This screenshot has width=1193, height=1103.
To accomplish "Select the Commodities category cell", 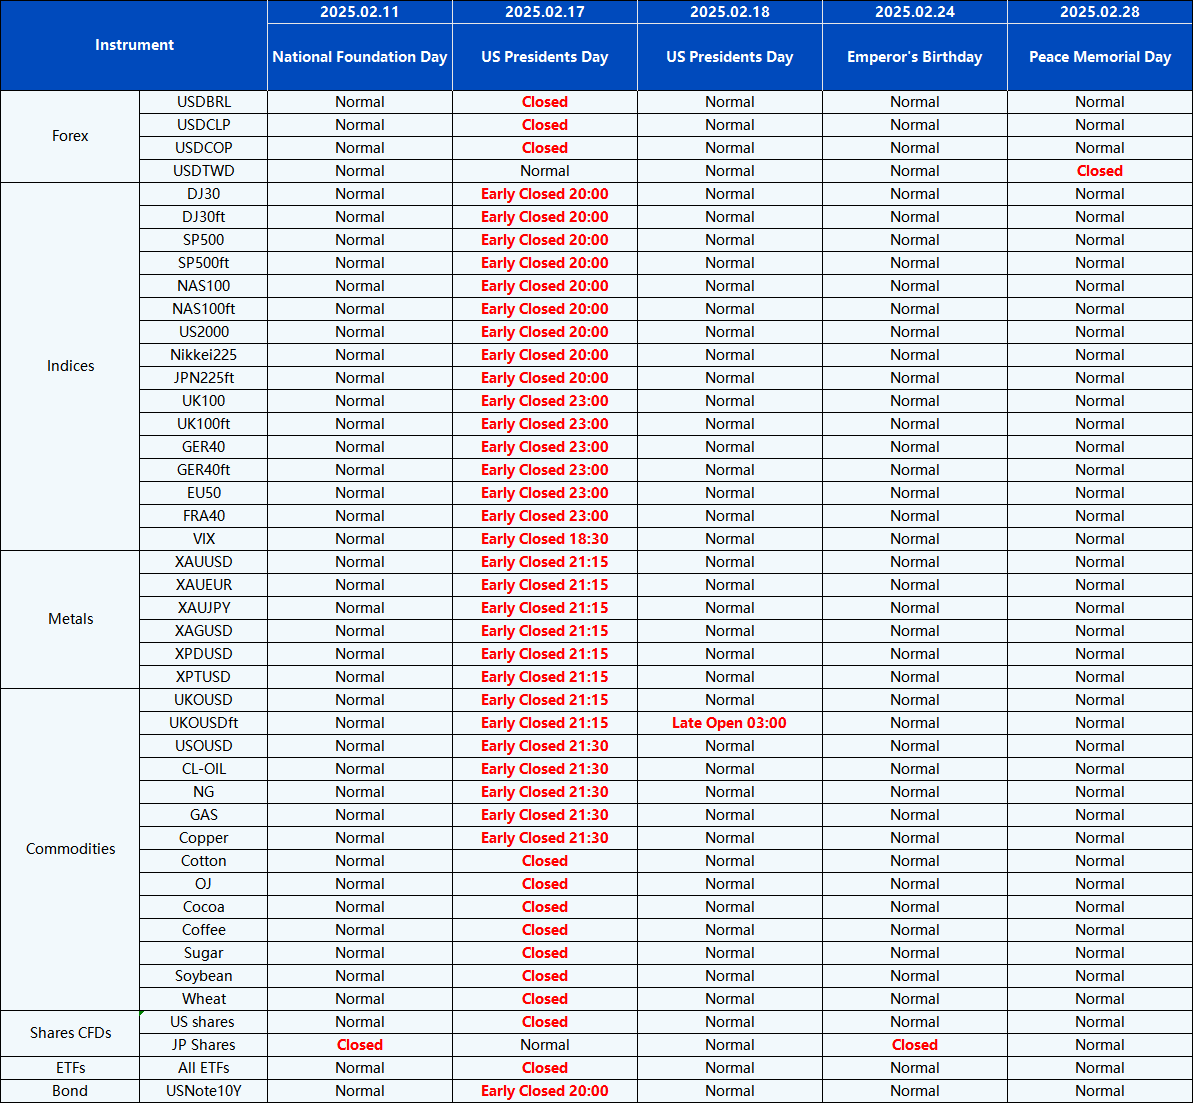I will (70, 849).
